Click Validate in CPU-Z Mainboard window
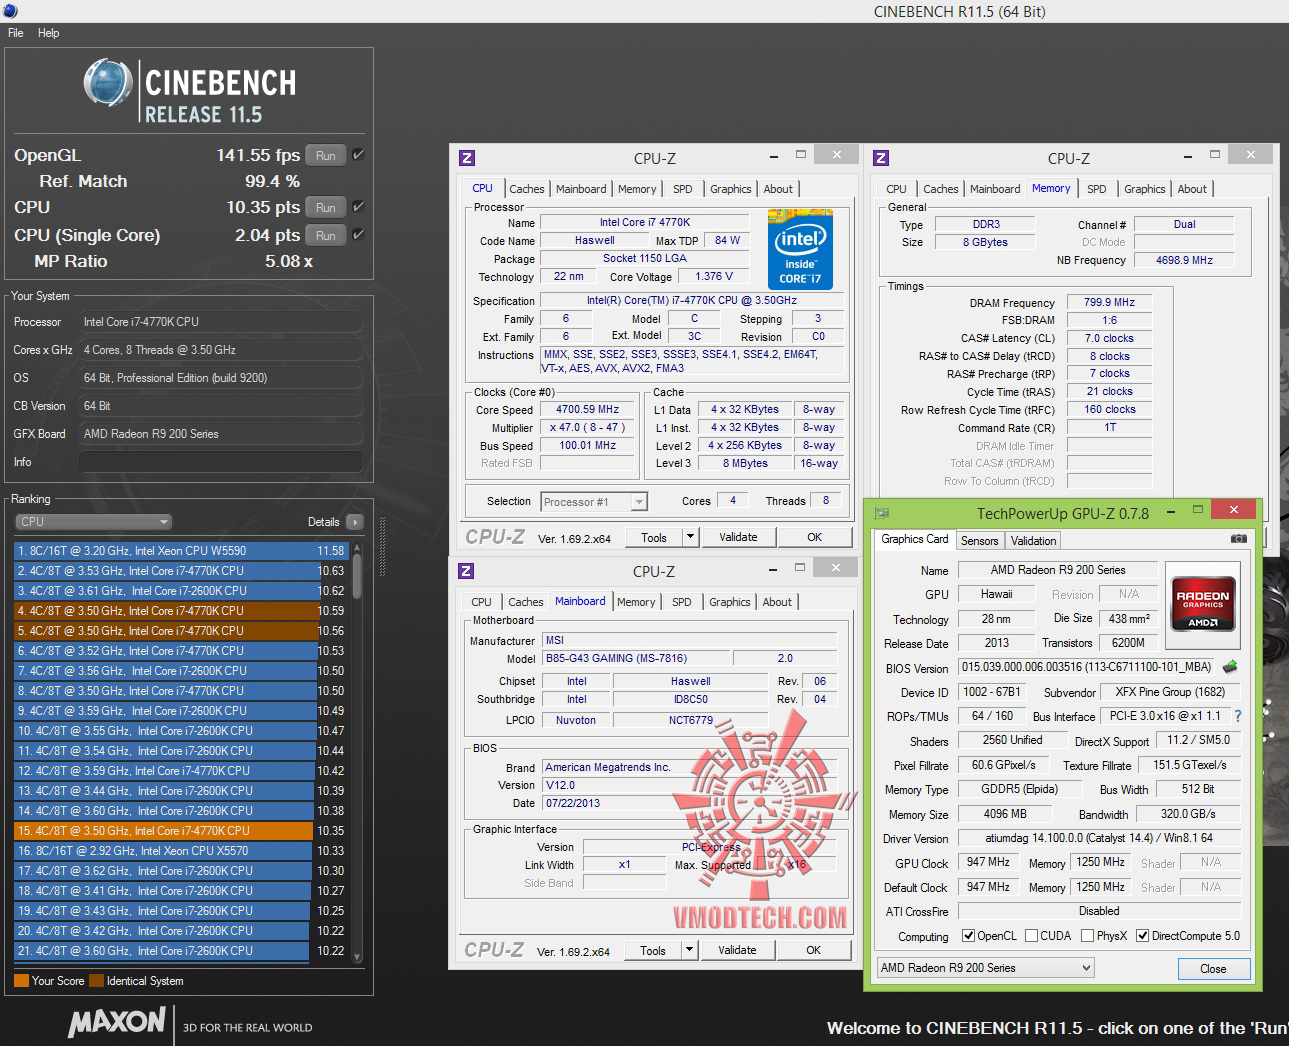The height and width of the screenshot is (1046, 1289). (737, 950)
